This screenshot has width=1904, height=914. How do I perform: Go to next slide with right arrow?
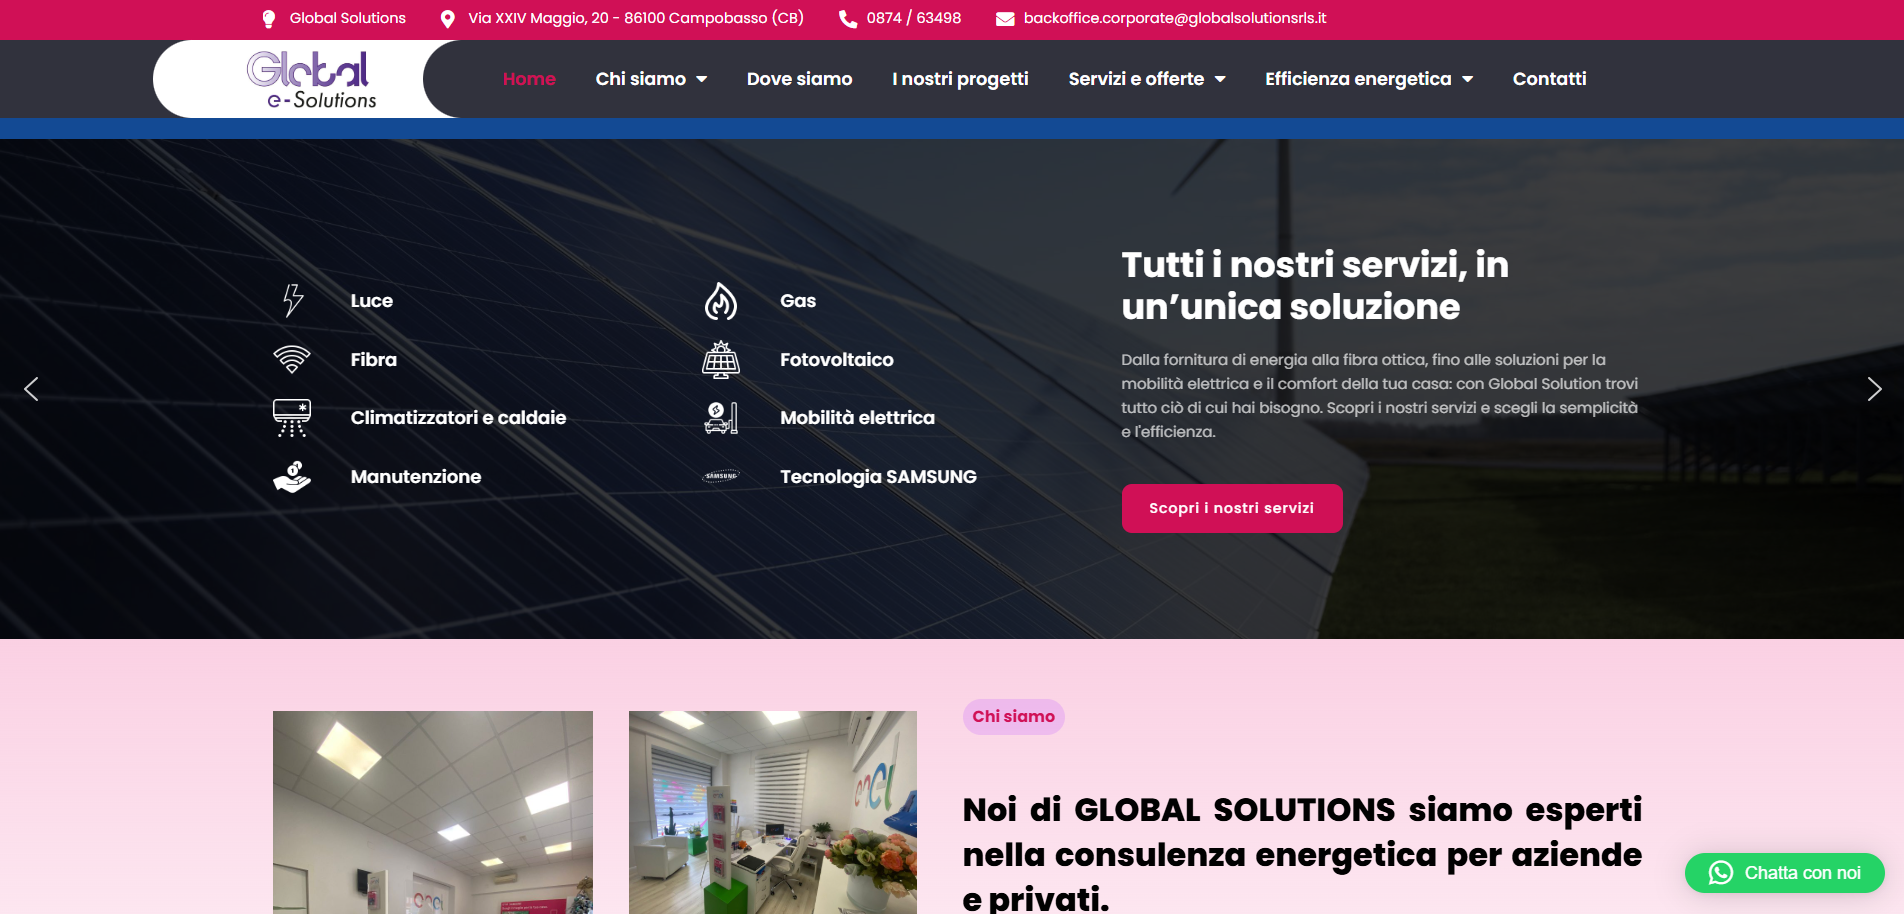pyautogui.click(x=1874, y=389)
